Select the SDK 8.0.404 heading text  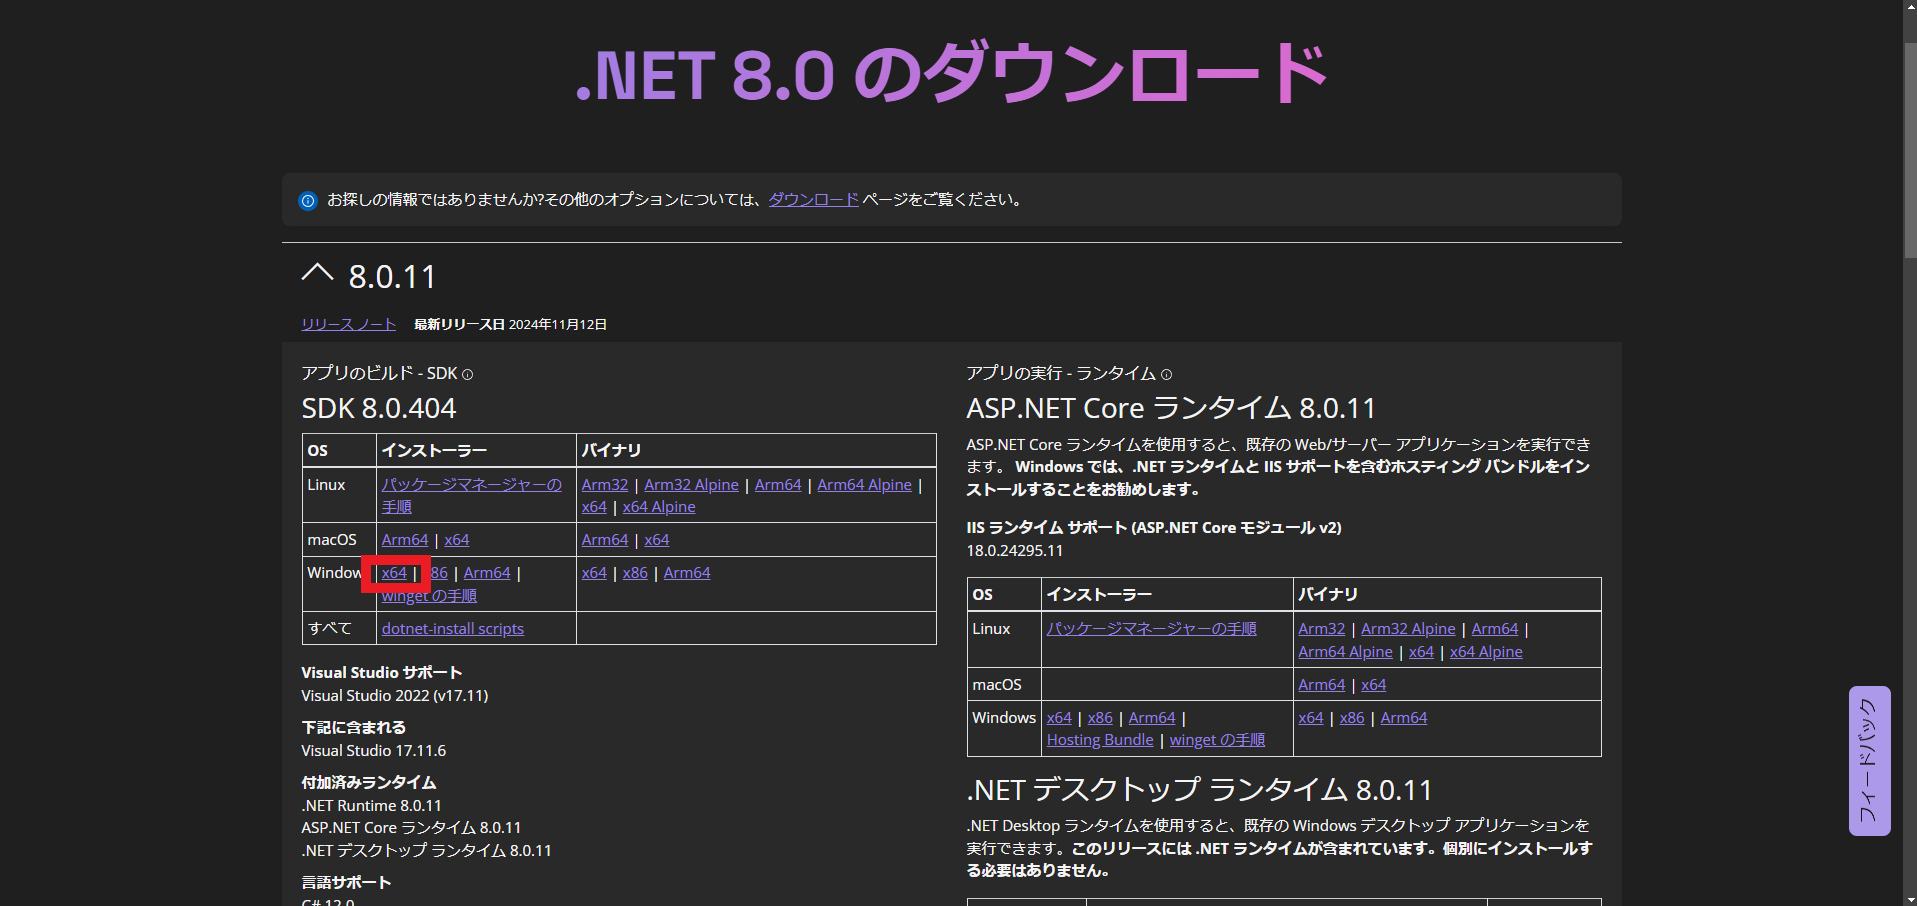coord(378,408)
